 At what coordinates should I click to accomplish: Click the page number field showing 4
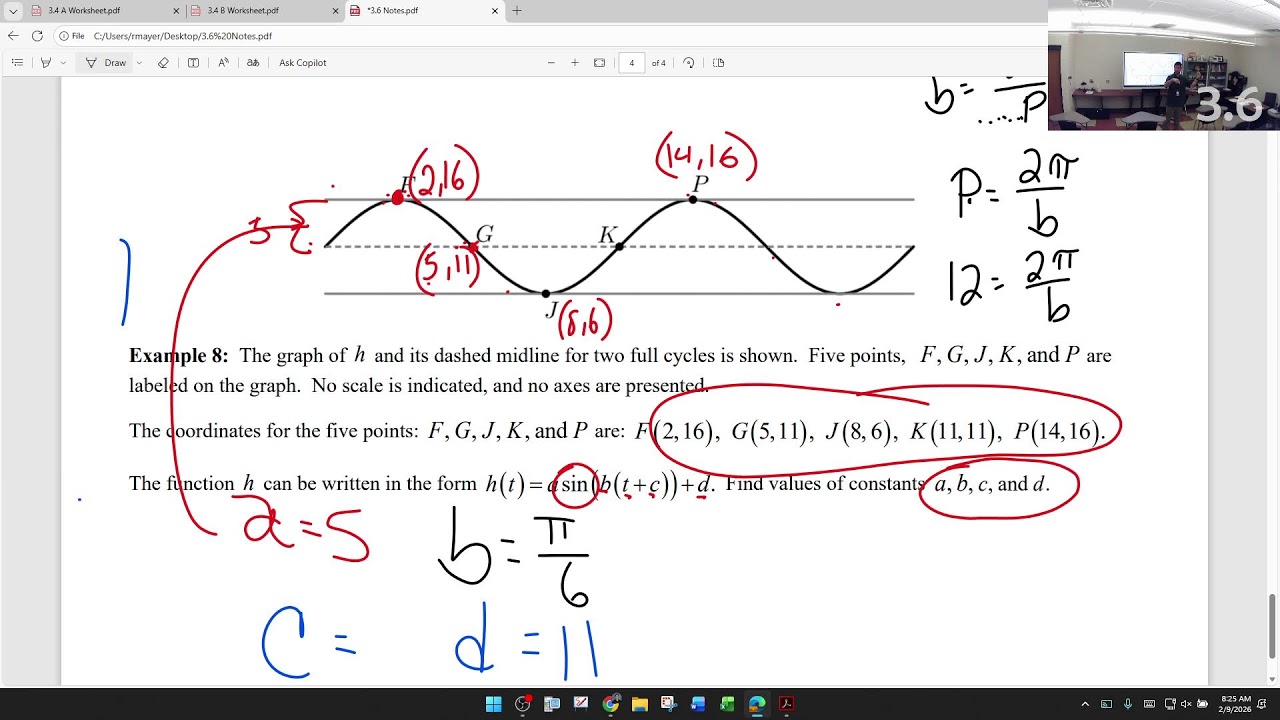pyautogui.click(x=631, y=62)
